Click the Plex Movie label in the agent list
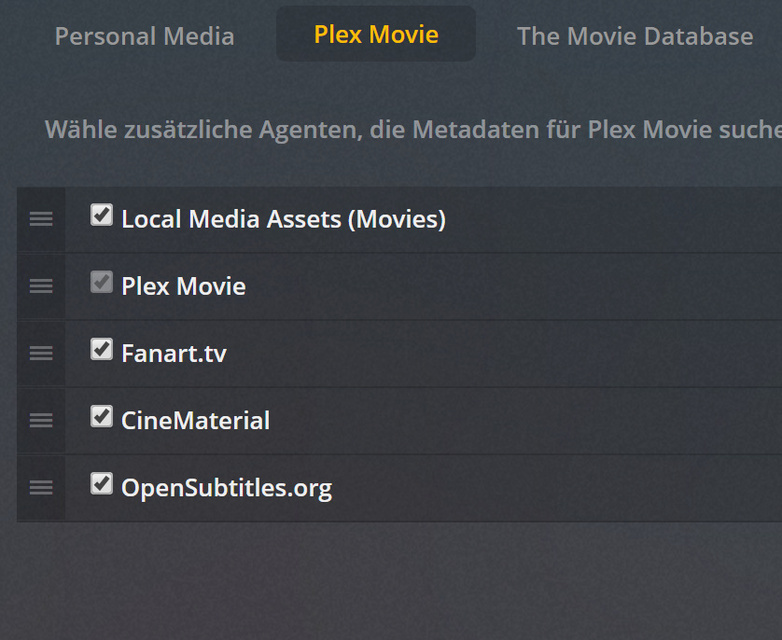The image size is (782, 640). coord(183,286)
